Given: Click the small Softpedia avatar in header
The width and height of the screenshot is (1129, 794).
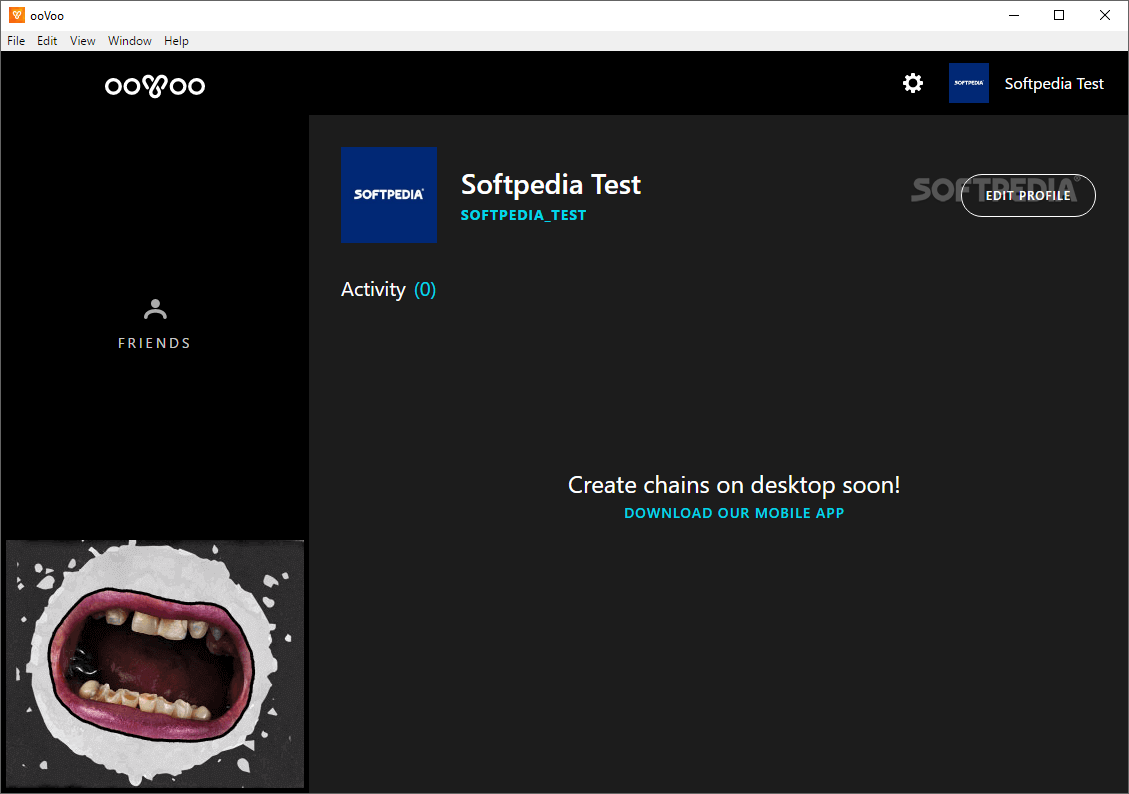Looking at the screenshot, I should coord(968,83).
